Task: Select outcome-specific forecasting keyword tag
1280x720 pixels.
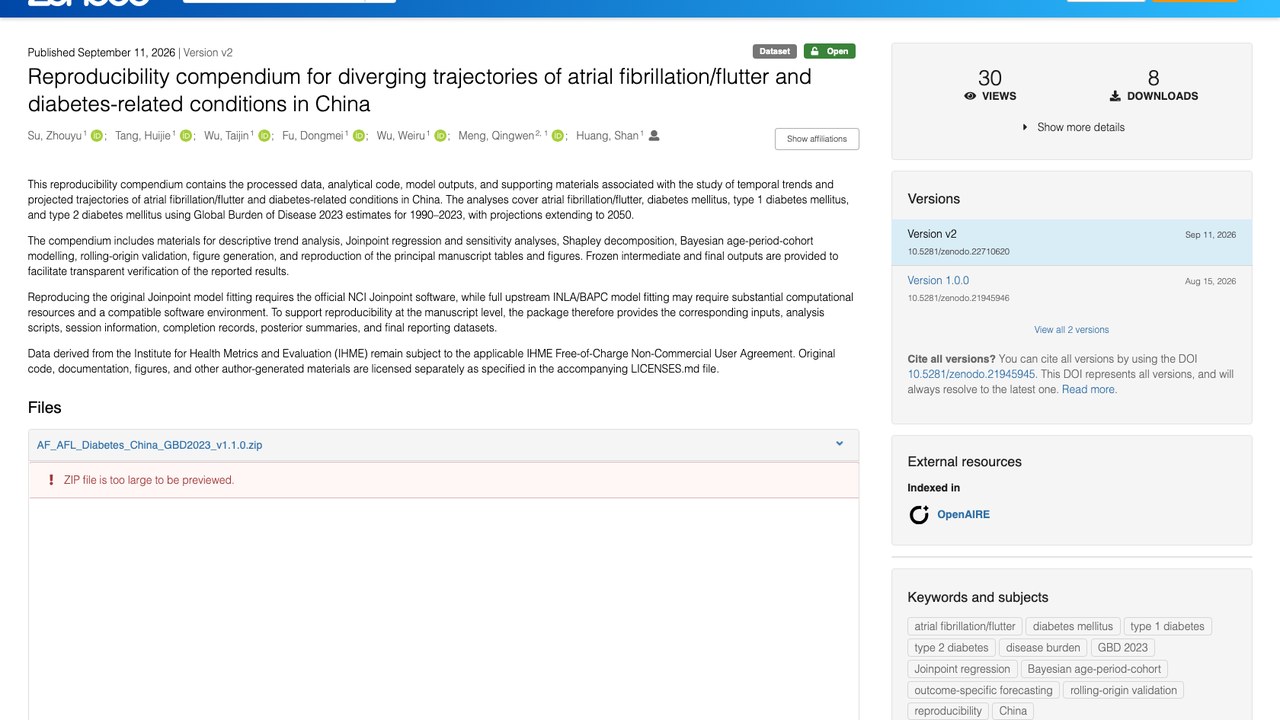Action: point(983,690)
